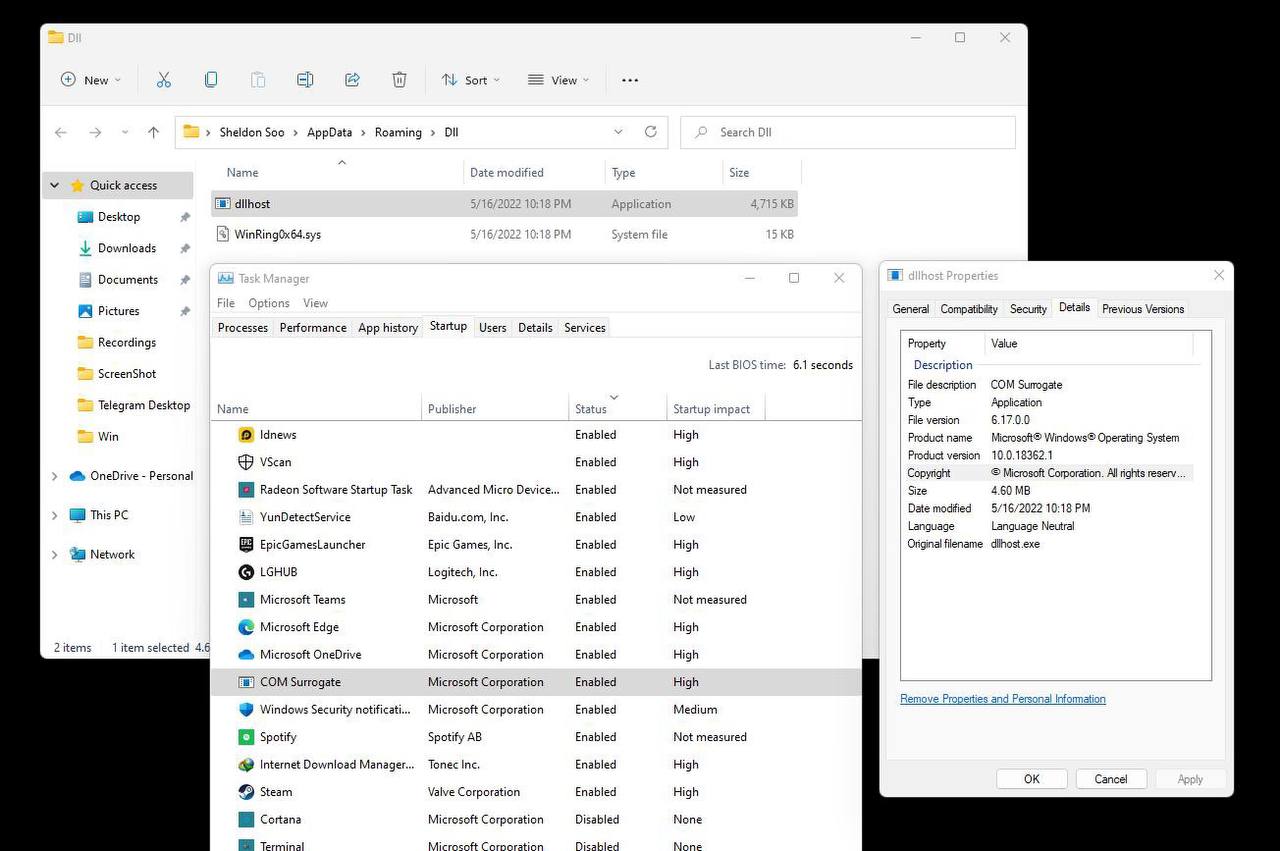Image resolution: width=1280 pixels, height=851 pixels.
Task: Click the Refresh icon beside address bar
Action: (x=651, y=132)
